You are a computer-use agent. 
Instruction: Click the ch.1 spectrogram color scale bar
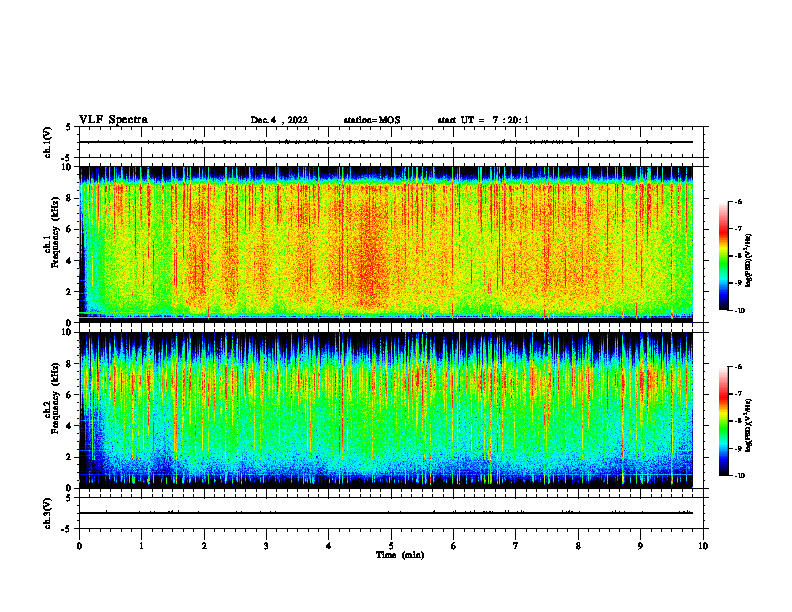click(x=723, y=256)
